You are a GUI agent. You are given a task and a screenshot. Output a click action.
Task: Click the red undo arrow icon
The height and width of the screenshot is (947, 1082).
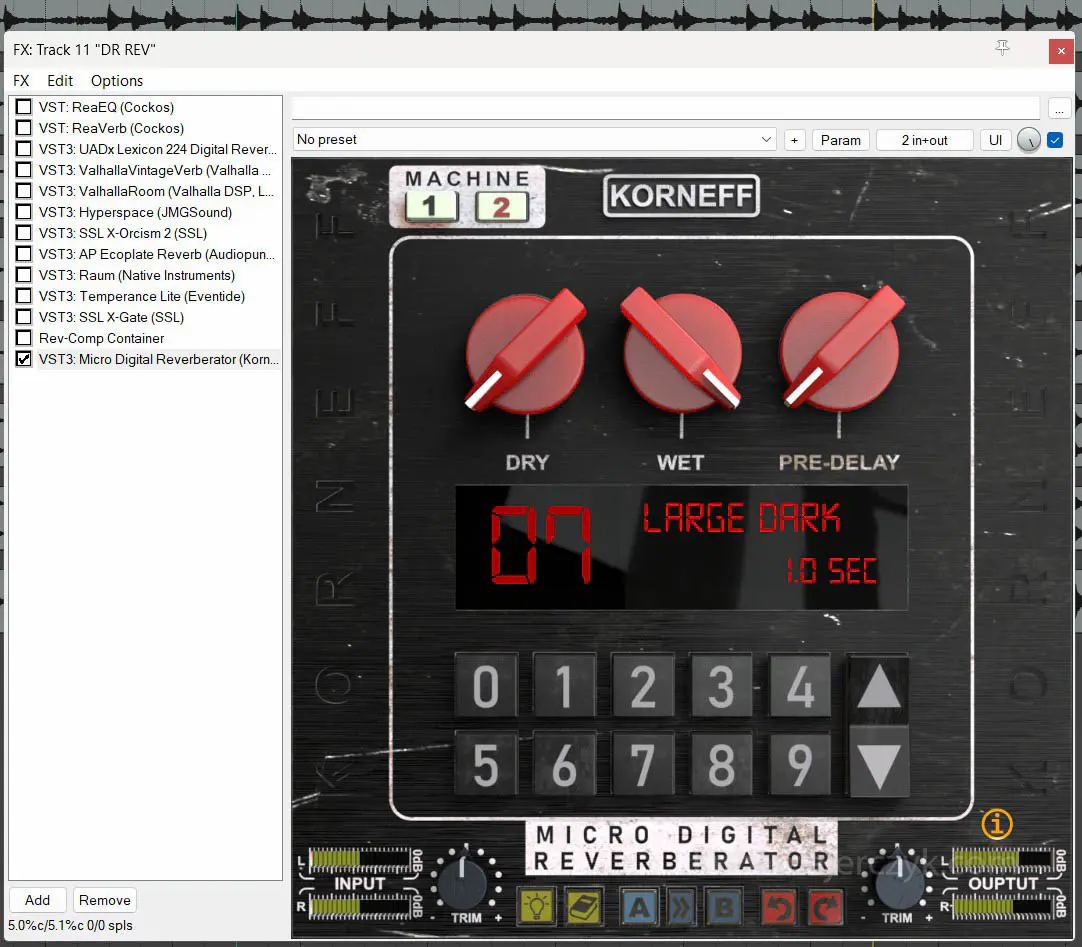tap(780, 906)
